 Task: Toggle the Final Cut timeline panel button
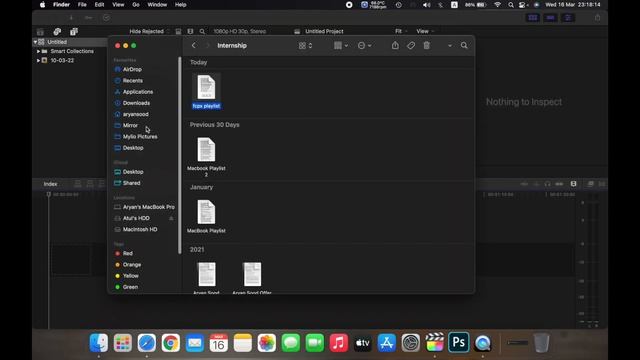pyautogui.click(x=550, y=18)
